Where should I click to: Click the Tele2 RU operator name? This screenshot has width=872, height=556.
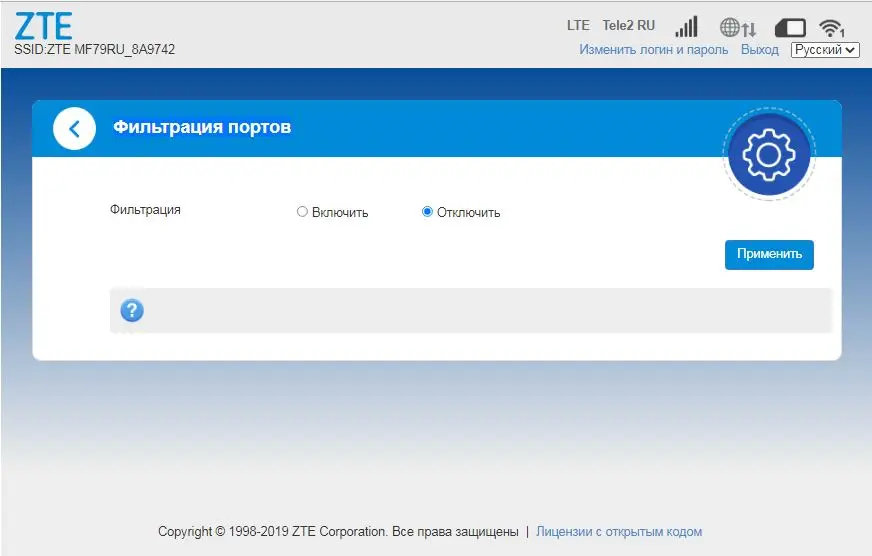(629, 26)
